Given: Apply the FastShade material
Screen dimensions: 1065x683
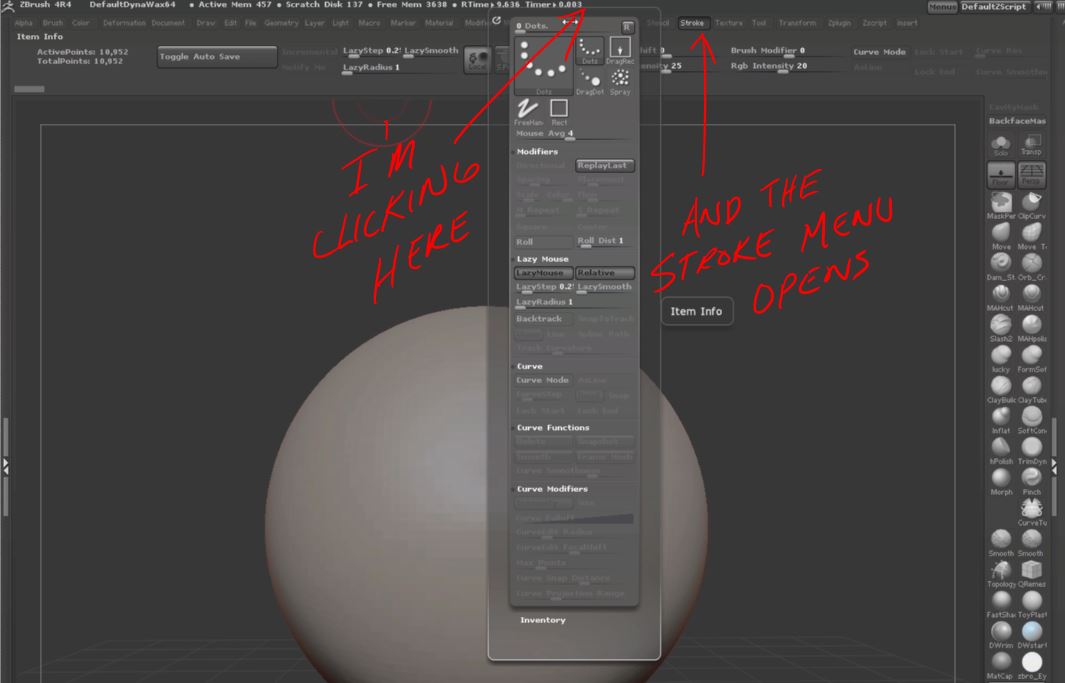Looking at the screenshot, I should 1001,604.
